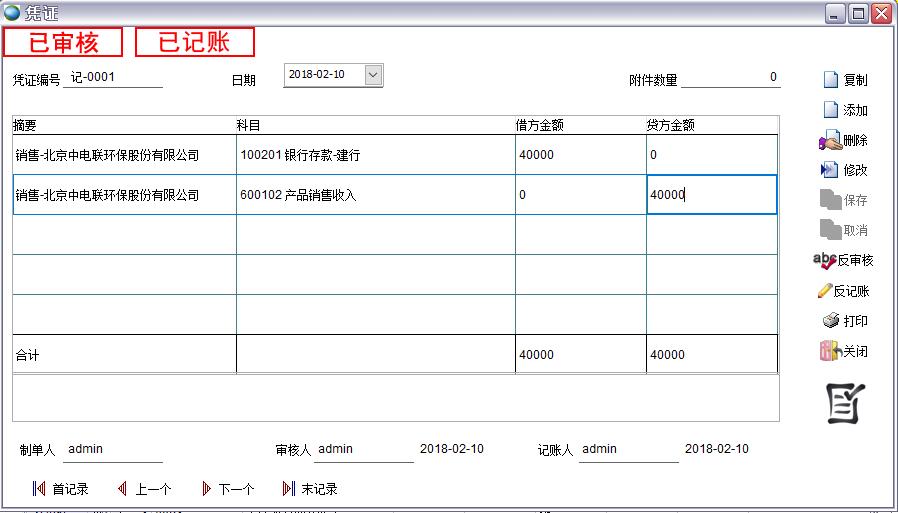Click the Add (添加) voucher icon

(x=829, y=110)
